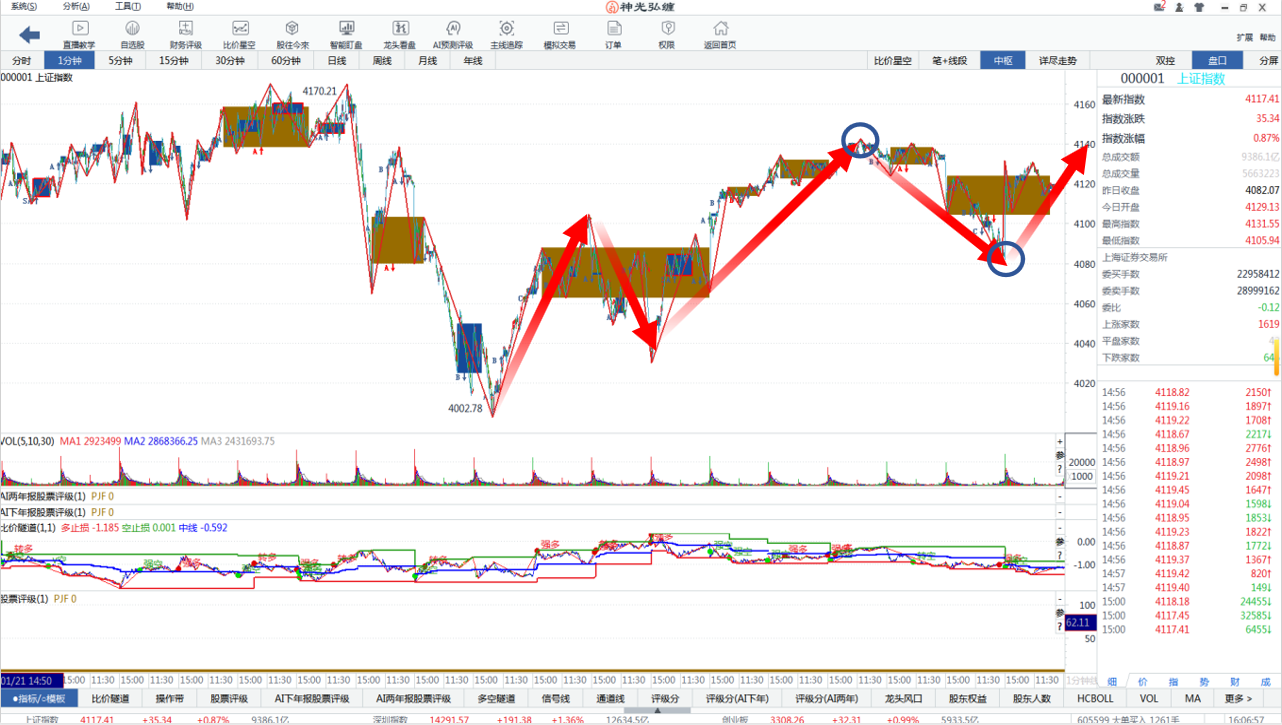
Task: Expand the 更多 indicators list
Action: (x=1238, y=698)
